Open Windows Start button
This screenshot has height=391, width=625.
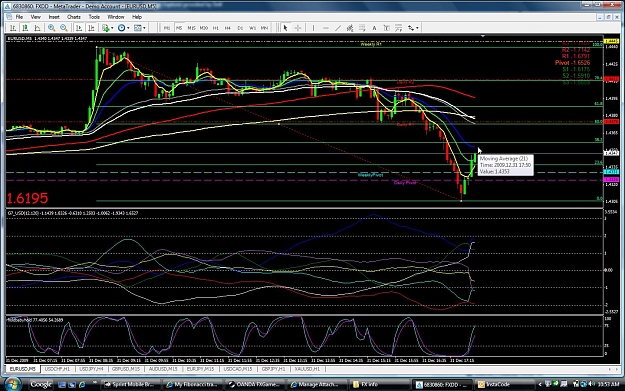13,384
